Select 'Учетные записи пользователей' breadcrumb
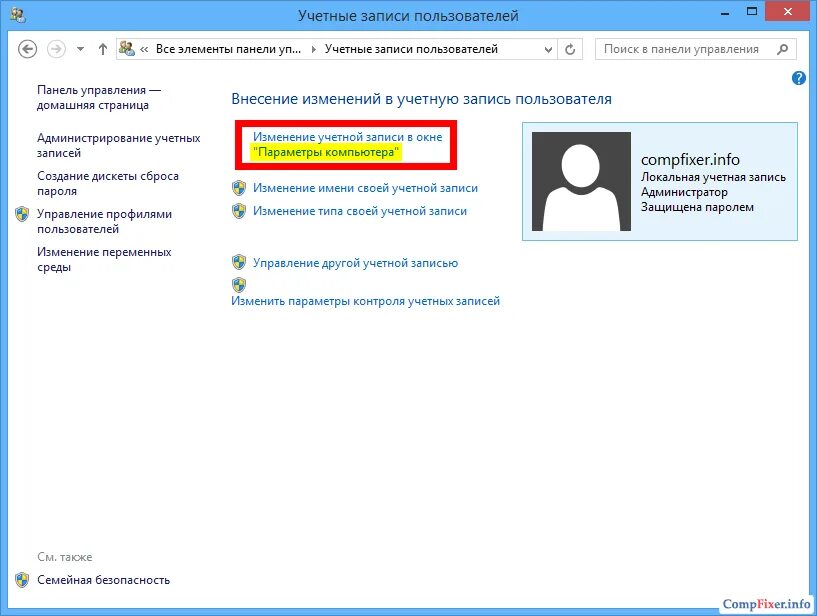 click(411, 49)
